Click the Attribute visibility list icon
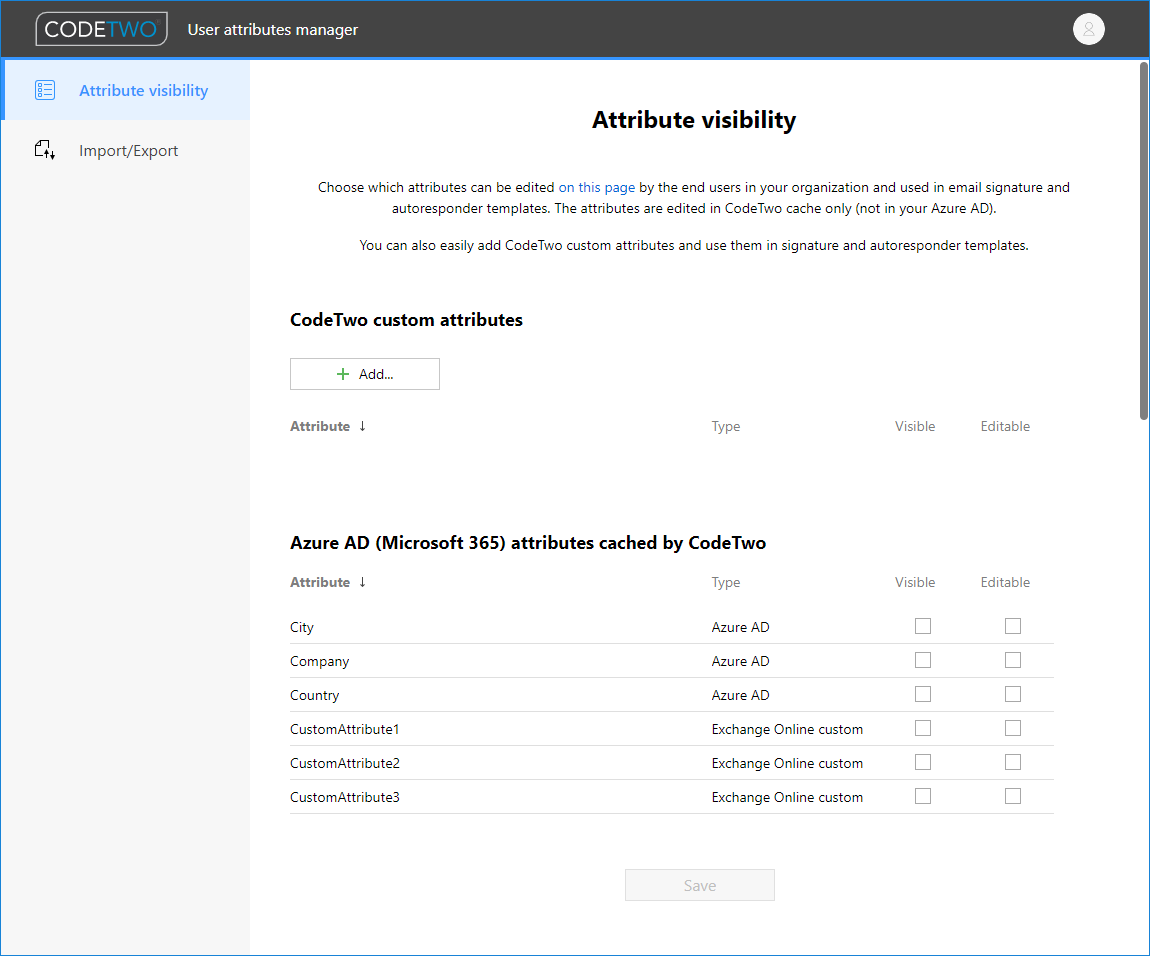 (45, 90)
